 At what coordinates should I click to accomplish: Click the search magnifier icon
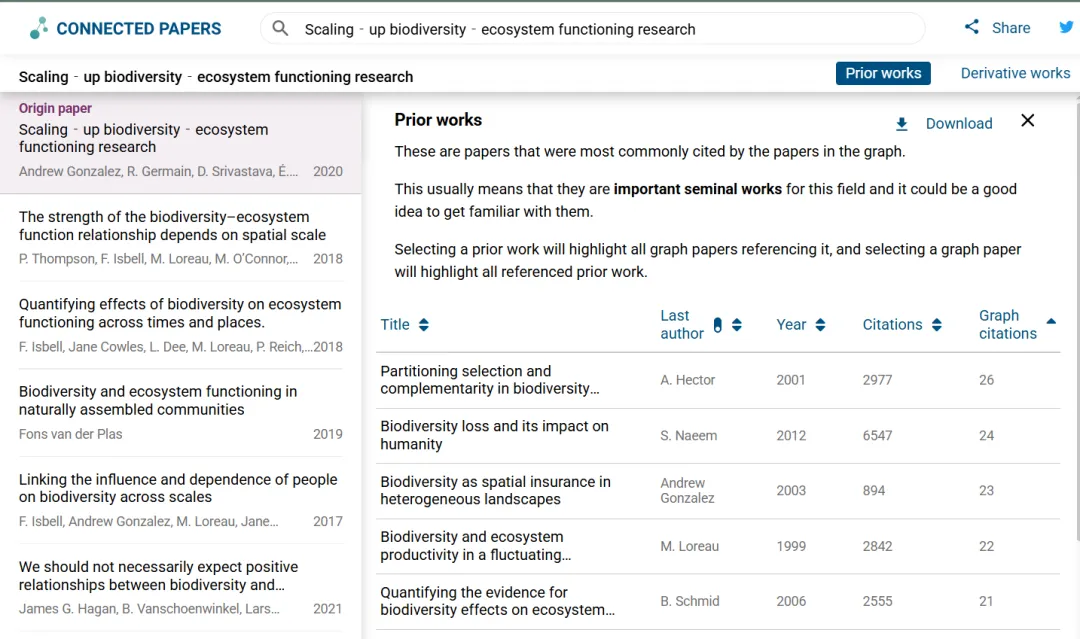tap(281, 28)
